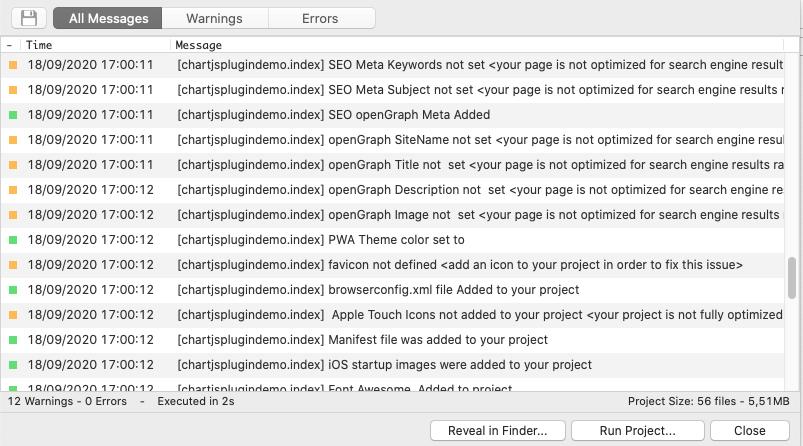Image resolution: width=803 pixels, height=446 pixels.
Task: Click green icon beside PWA Theme color message
Action: (x=13, y=240)
